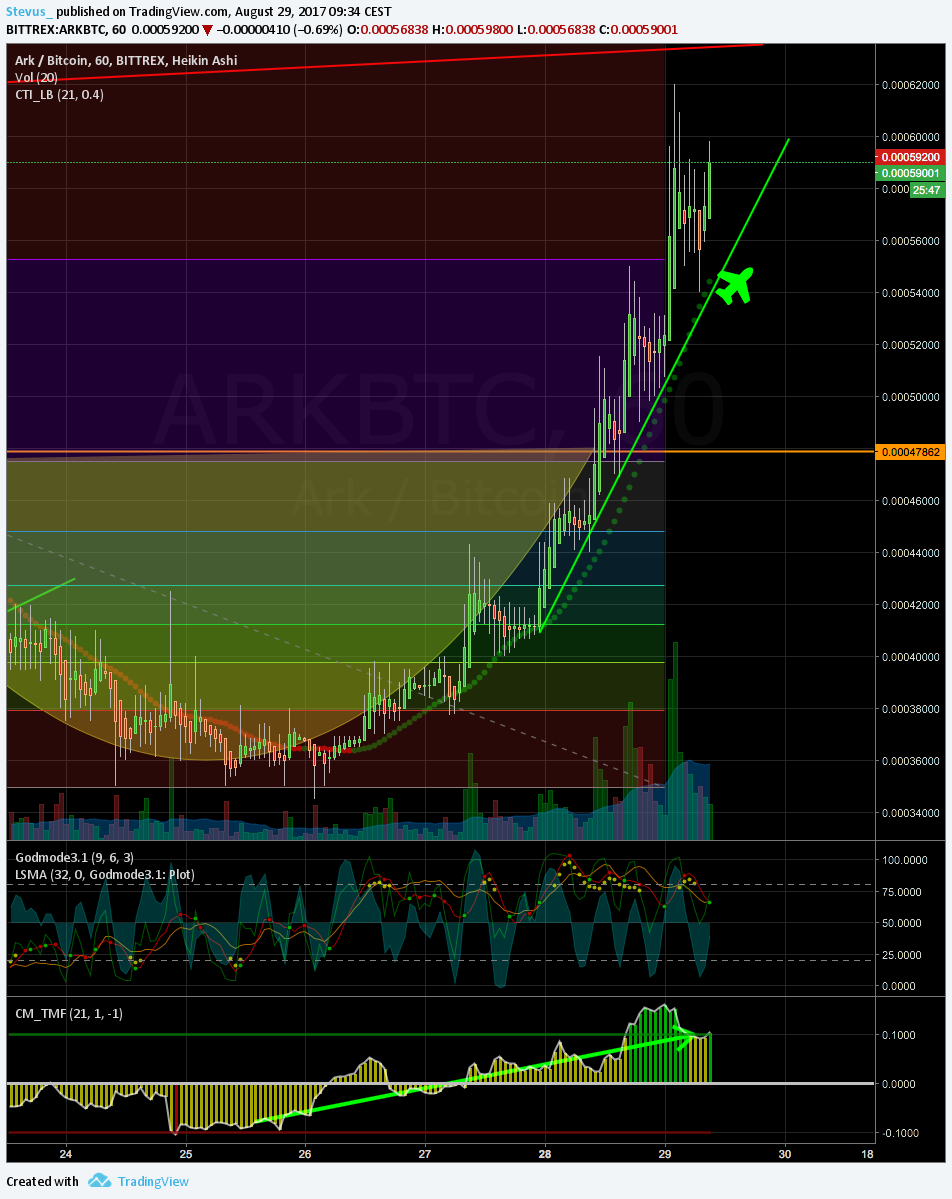Click the date label 25 on time axis
Screen dimensions: 952x1199
click(186, 1154)
